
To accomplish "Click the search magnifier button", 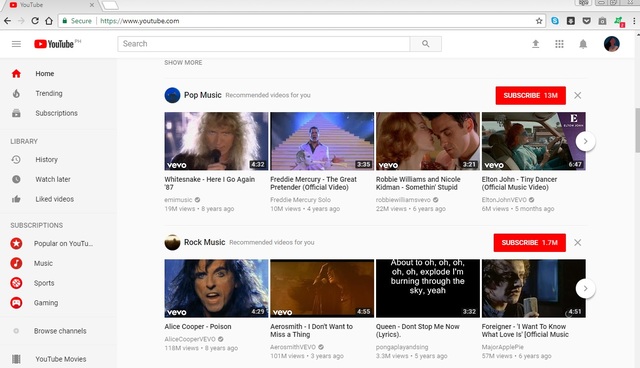I will (x=426, y=44).
